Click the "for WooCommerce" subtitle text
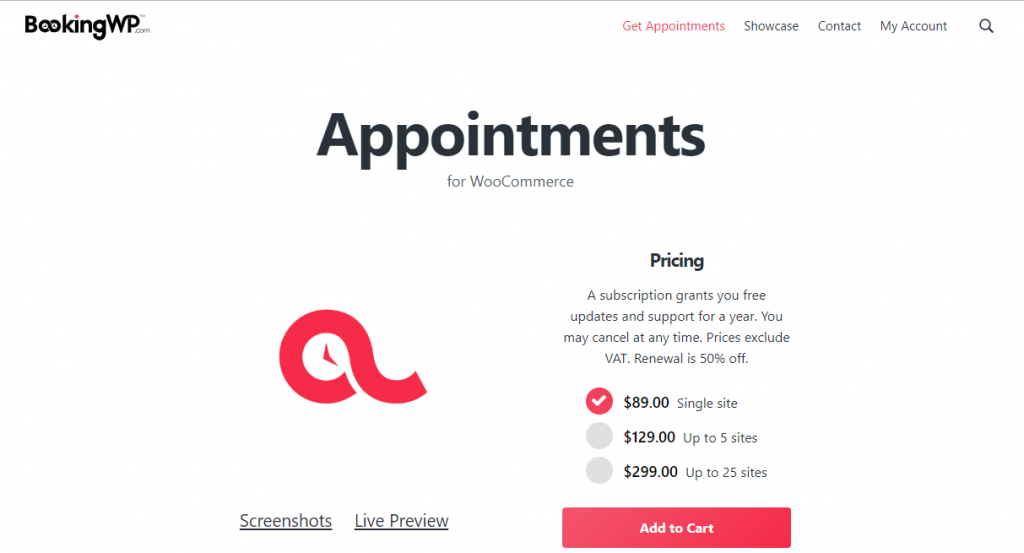This screenshot has height=553, width=1024. tap(511, 182)
